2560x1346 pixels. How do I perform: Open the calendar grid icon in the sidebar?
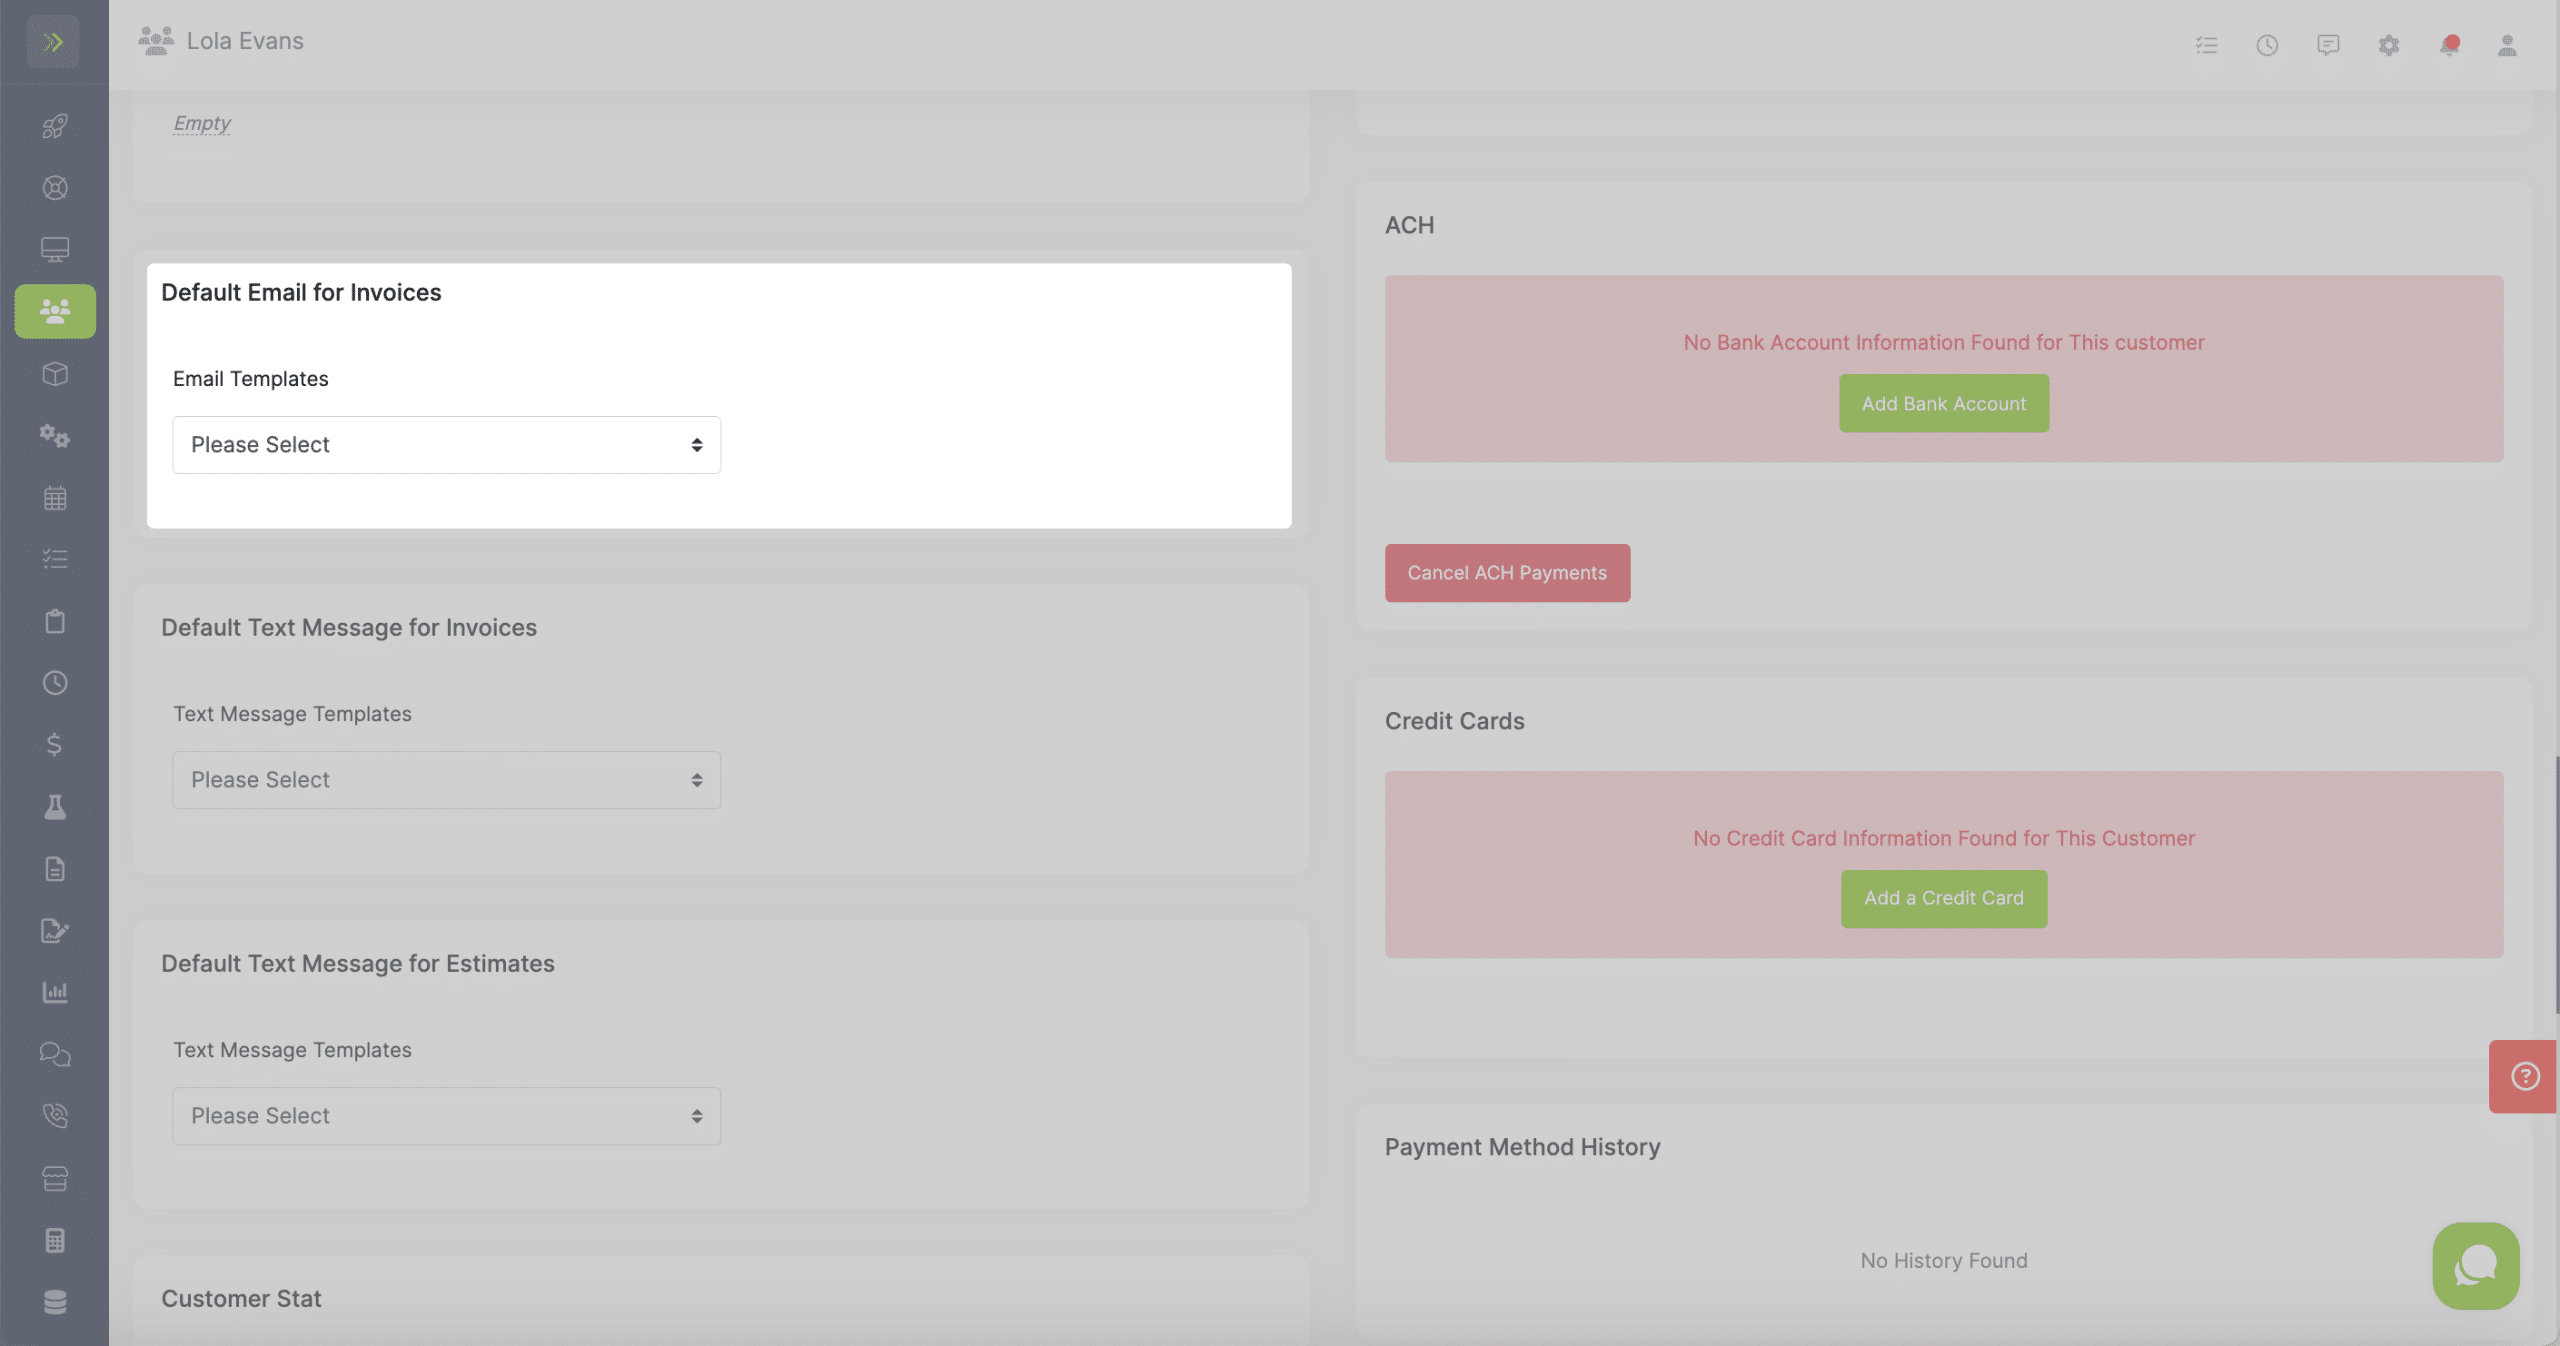(x=55, y=498)
